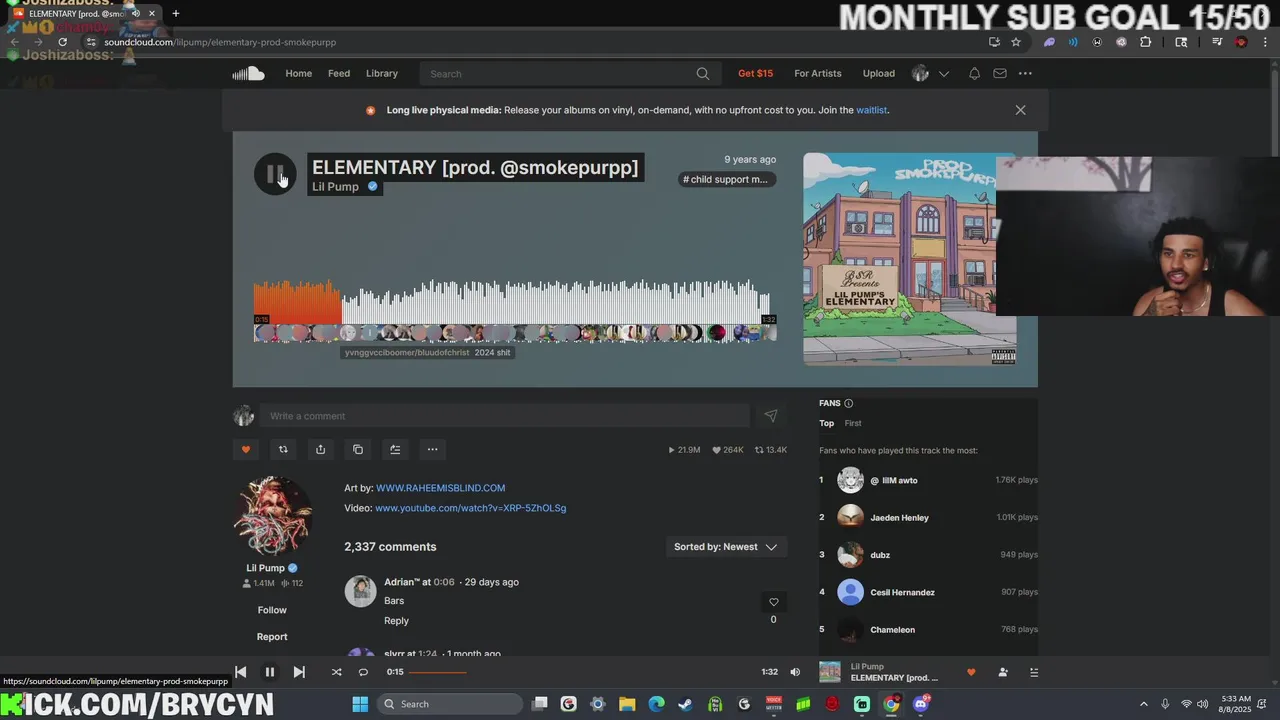
Task: Send the comment with the arrow icon
Action: point(771,416)
